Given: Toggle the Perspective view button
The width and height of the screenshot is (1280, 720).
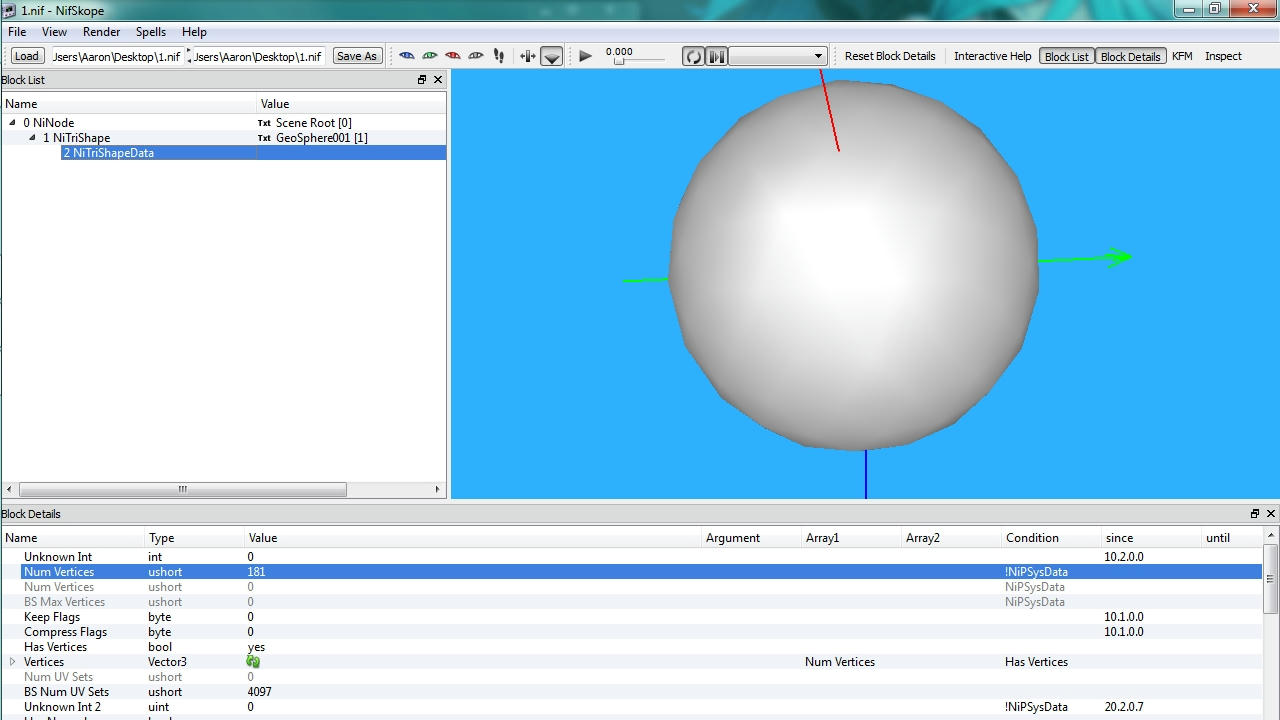Looking at the screenshot, I should [552, 56].
